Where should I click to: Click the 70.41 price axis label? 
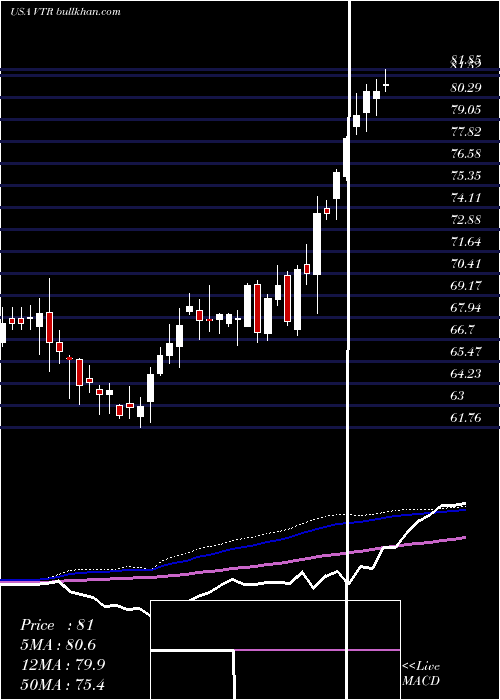coord(466,264)
